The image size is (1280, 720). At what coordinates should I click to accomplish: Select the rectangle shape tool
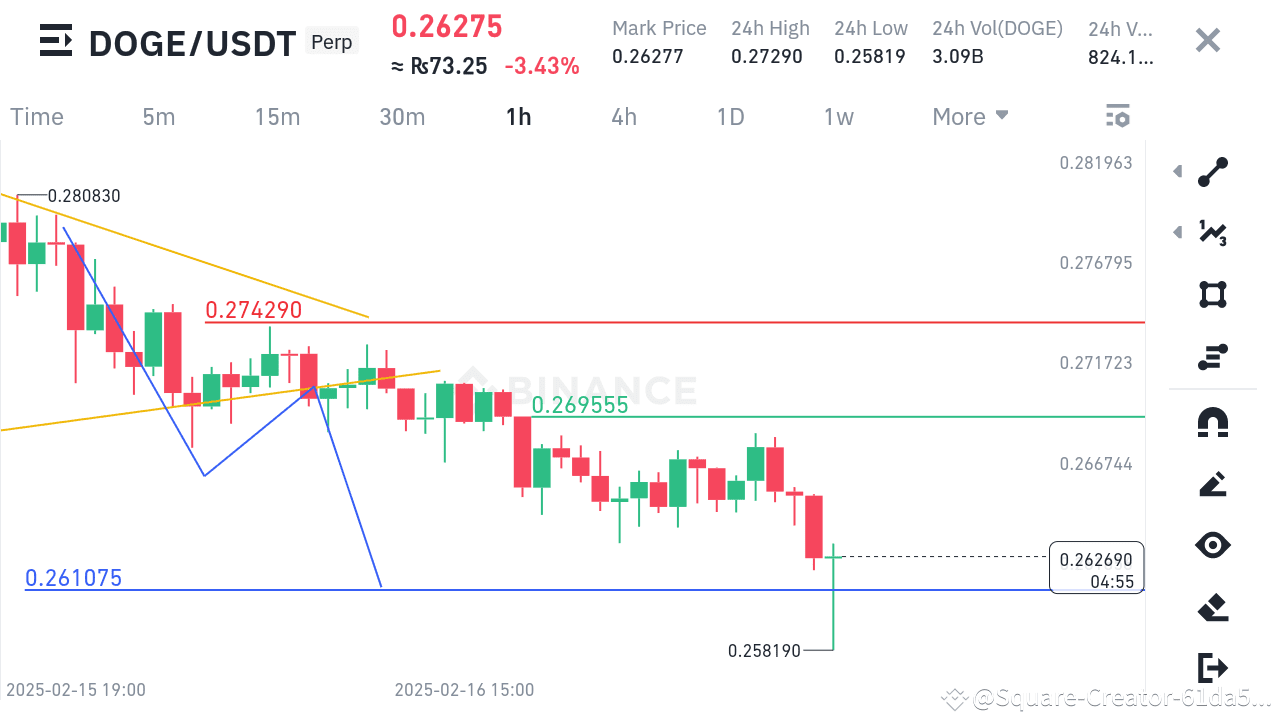[x=1213, y=294]
